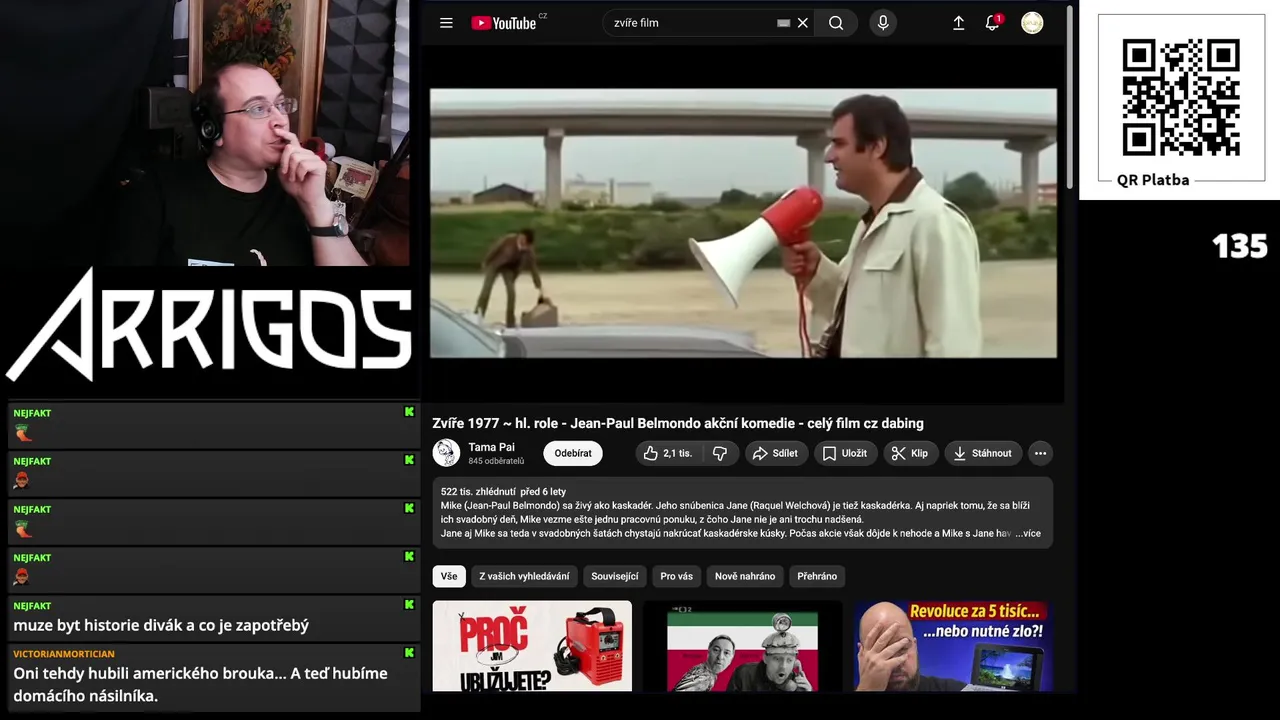Click chat message 'muze byt historie divák'
The width and height of the screenshot is (1280, 720).
[161, 625]
